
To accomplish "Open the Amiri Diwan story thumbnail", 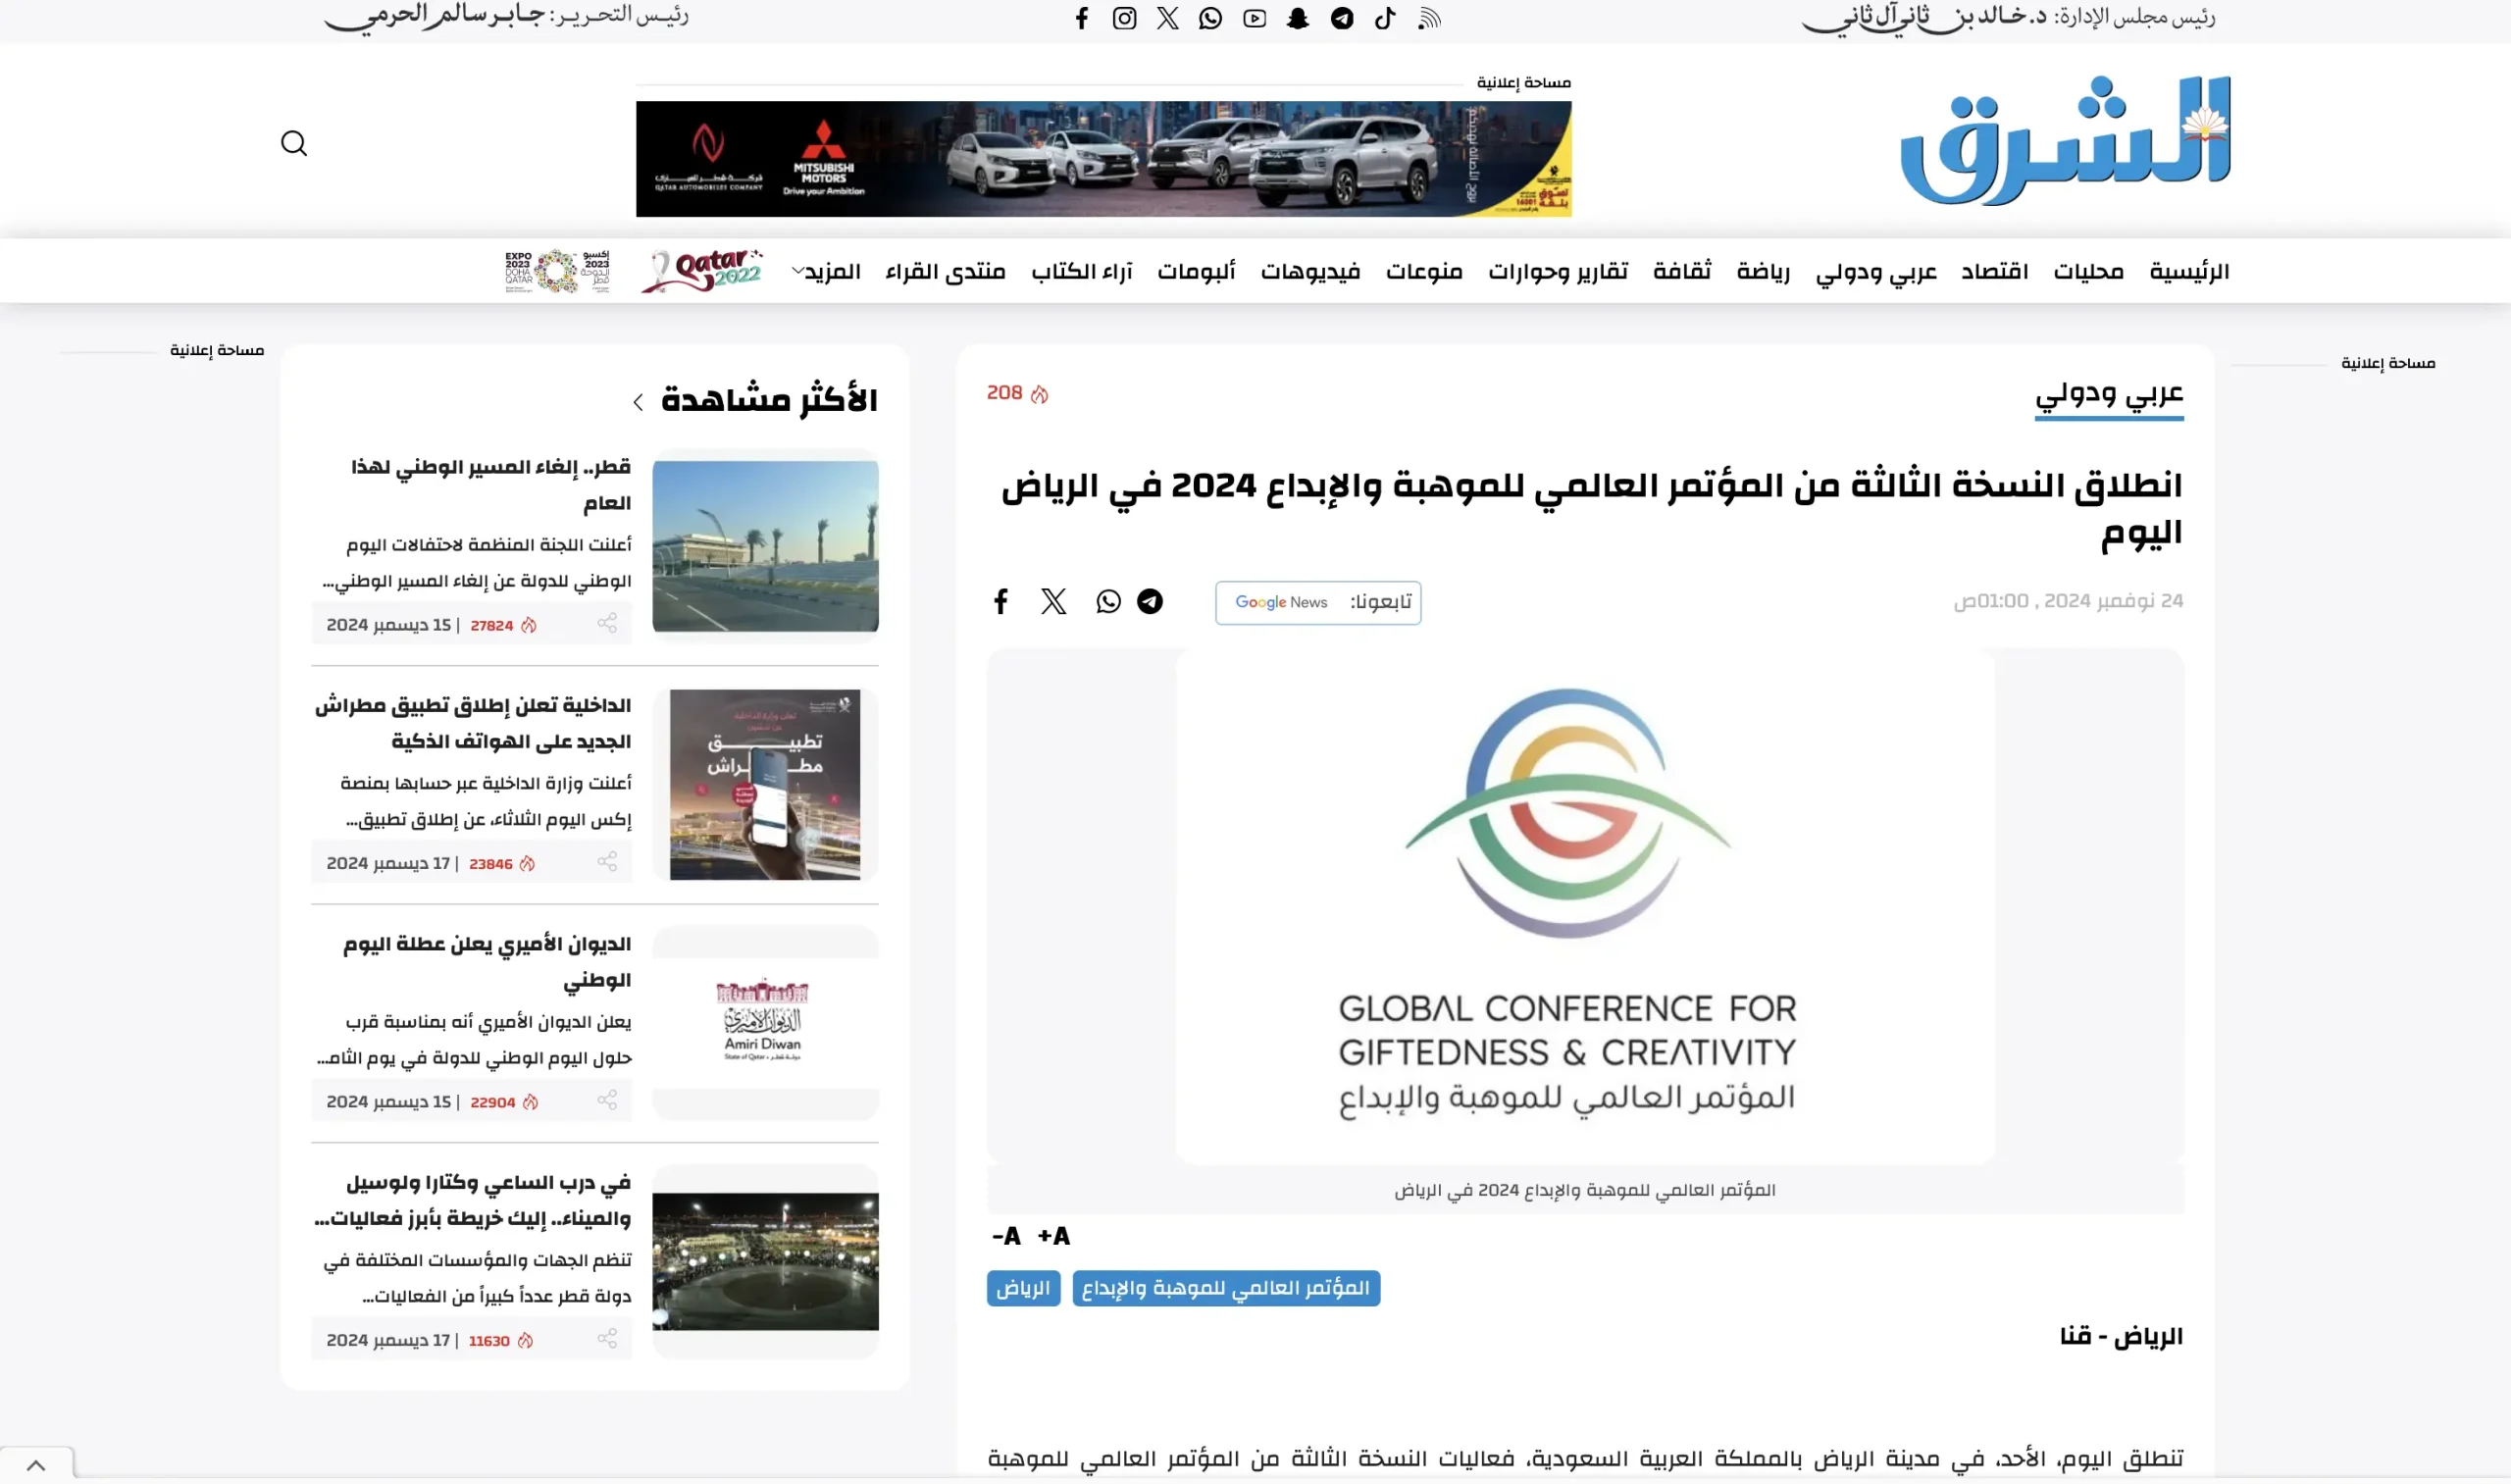I will coord(765,1021).
